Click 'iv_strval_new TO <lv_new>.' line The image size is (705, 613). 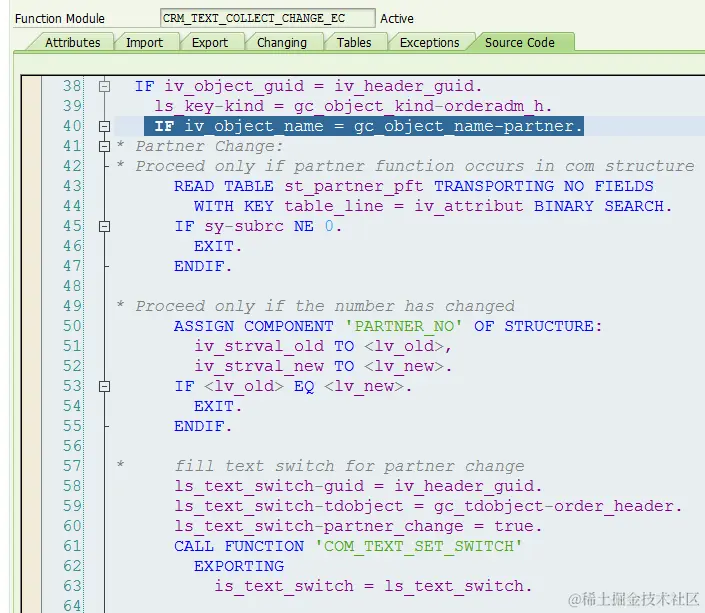pos(322,366)
